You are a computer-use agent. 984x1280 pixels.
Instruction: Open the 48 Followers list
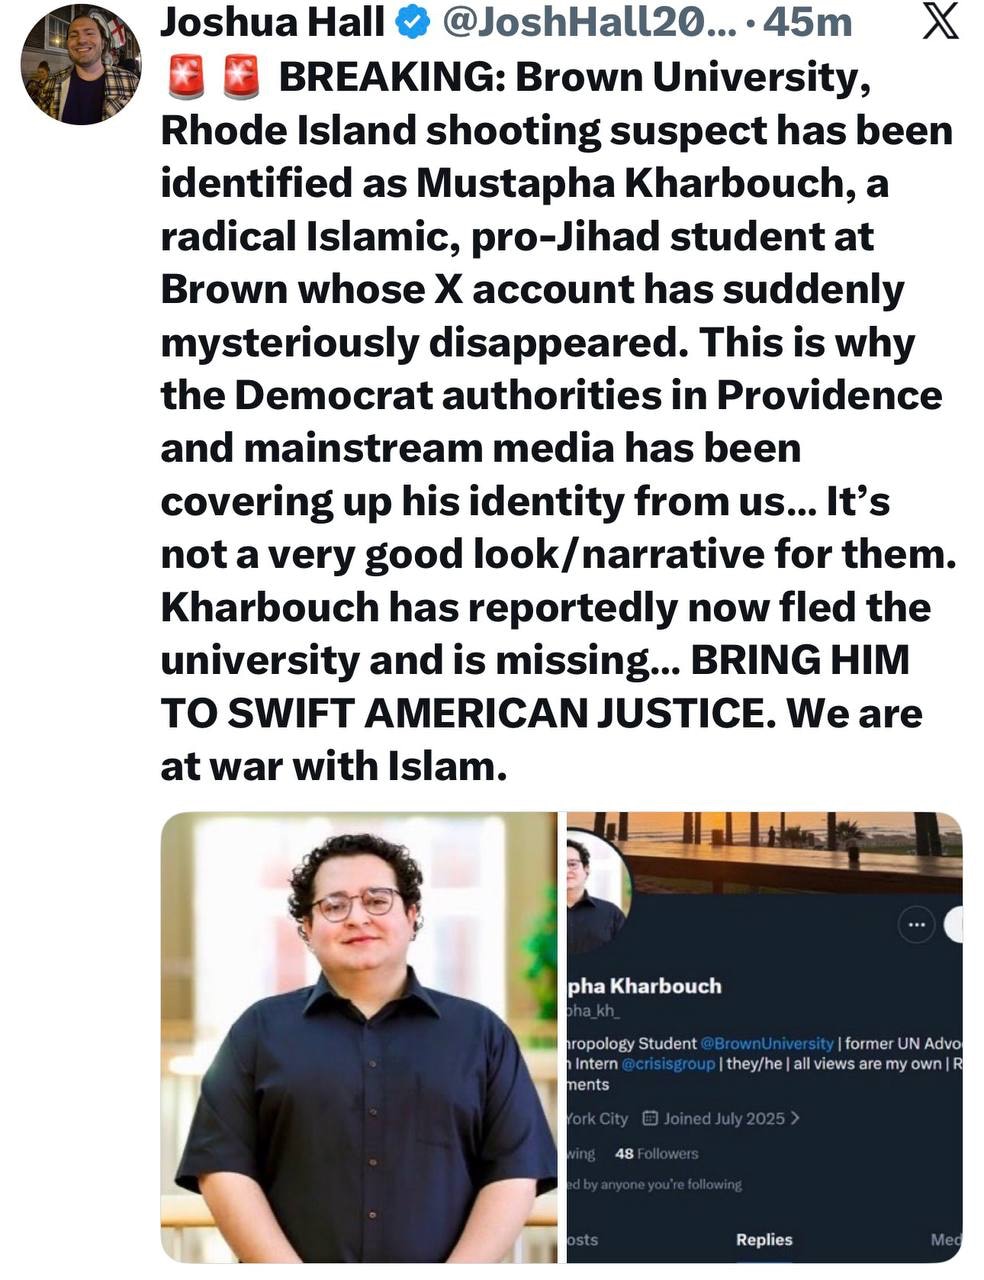(656, 1153)
